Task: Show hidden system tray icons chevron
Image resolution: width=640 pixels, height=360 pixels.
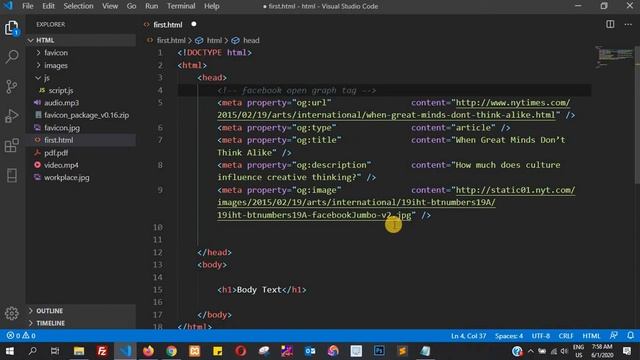Action: click(531, 351)
